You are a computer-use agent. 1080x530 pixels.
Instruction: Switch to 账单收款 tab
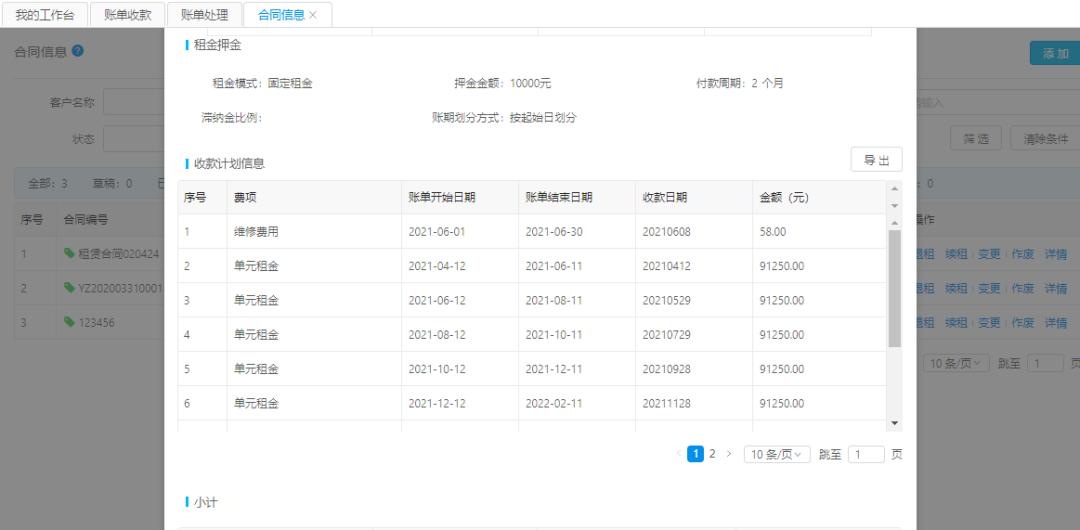tap(128, 15)
